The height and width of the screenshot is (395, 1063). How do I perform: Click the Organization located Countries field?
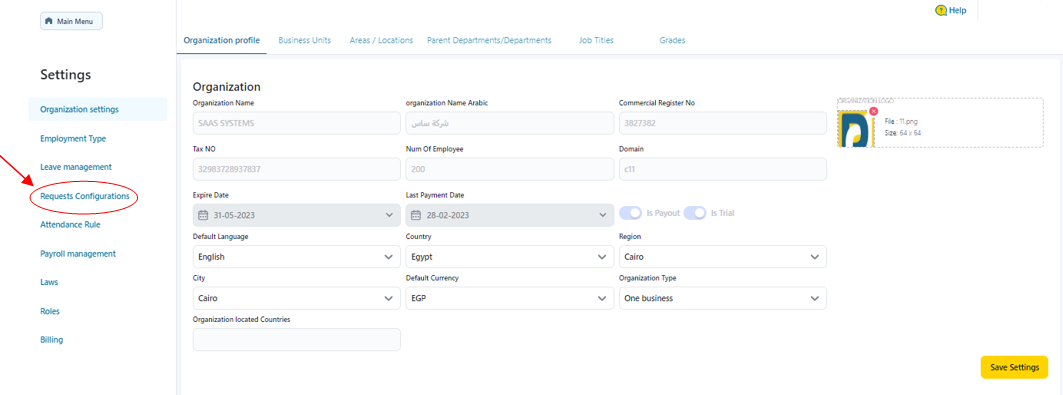[296, 339]
